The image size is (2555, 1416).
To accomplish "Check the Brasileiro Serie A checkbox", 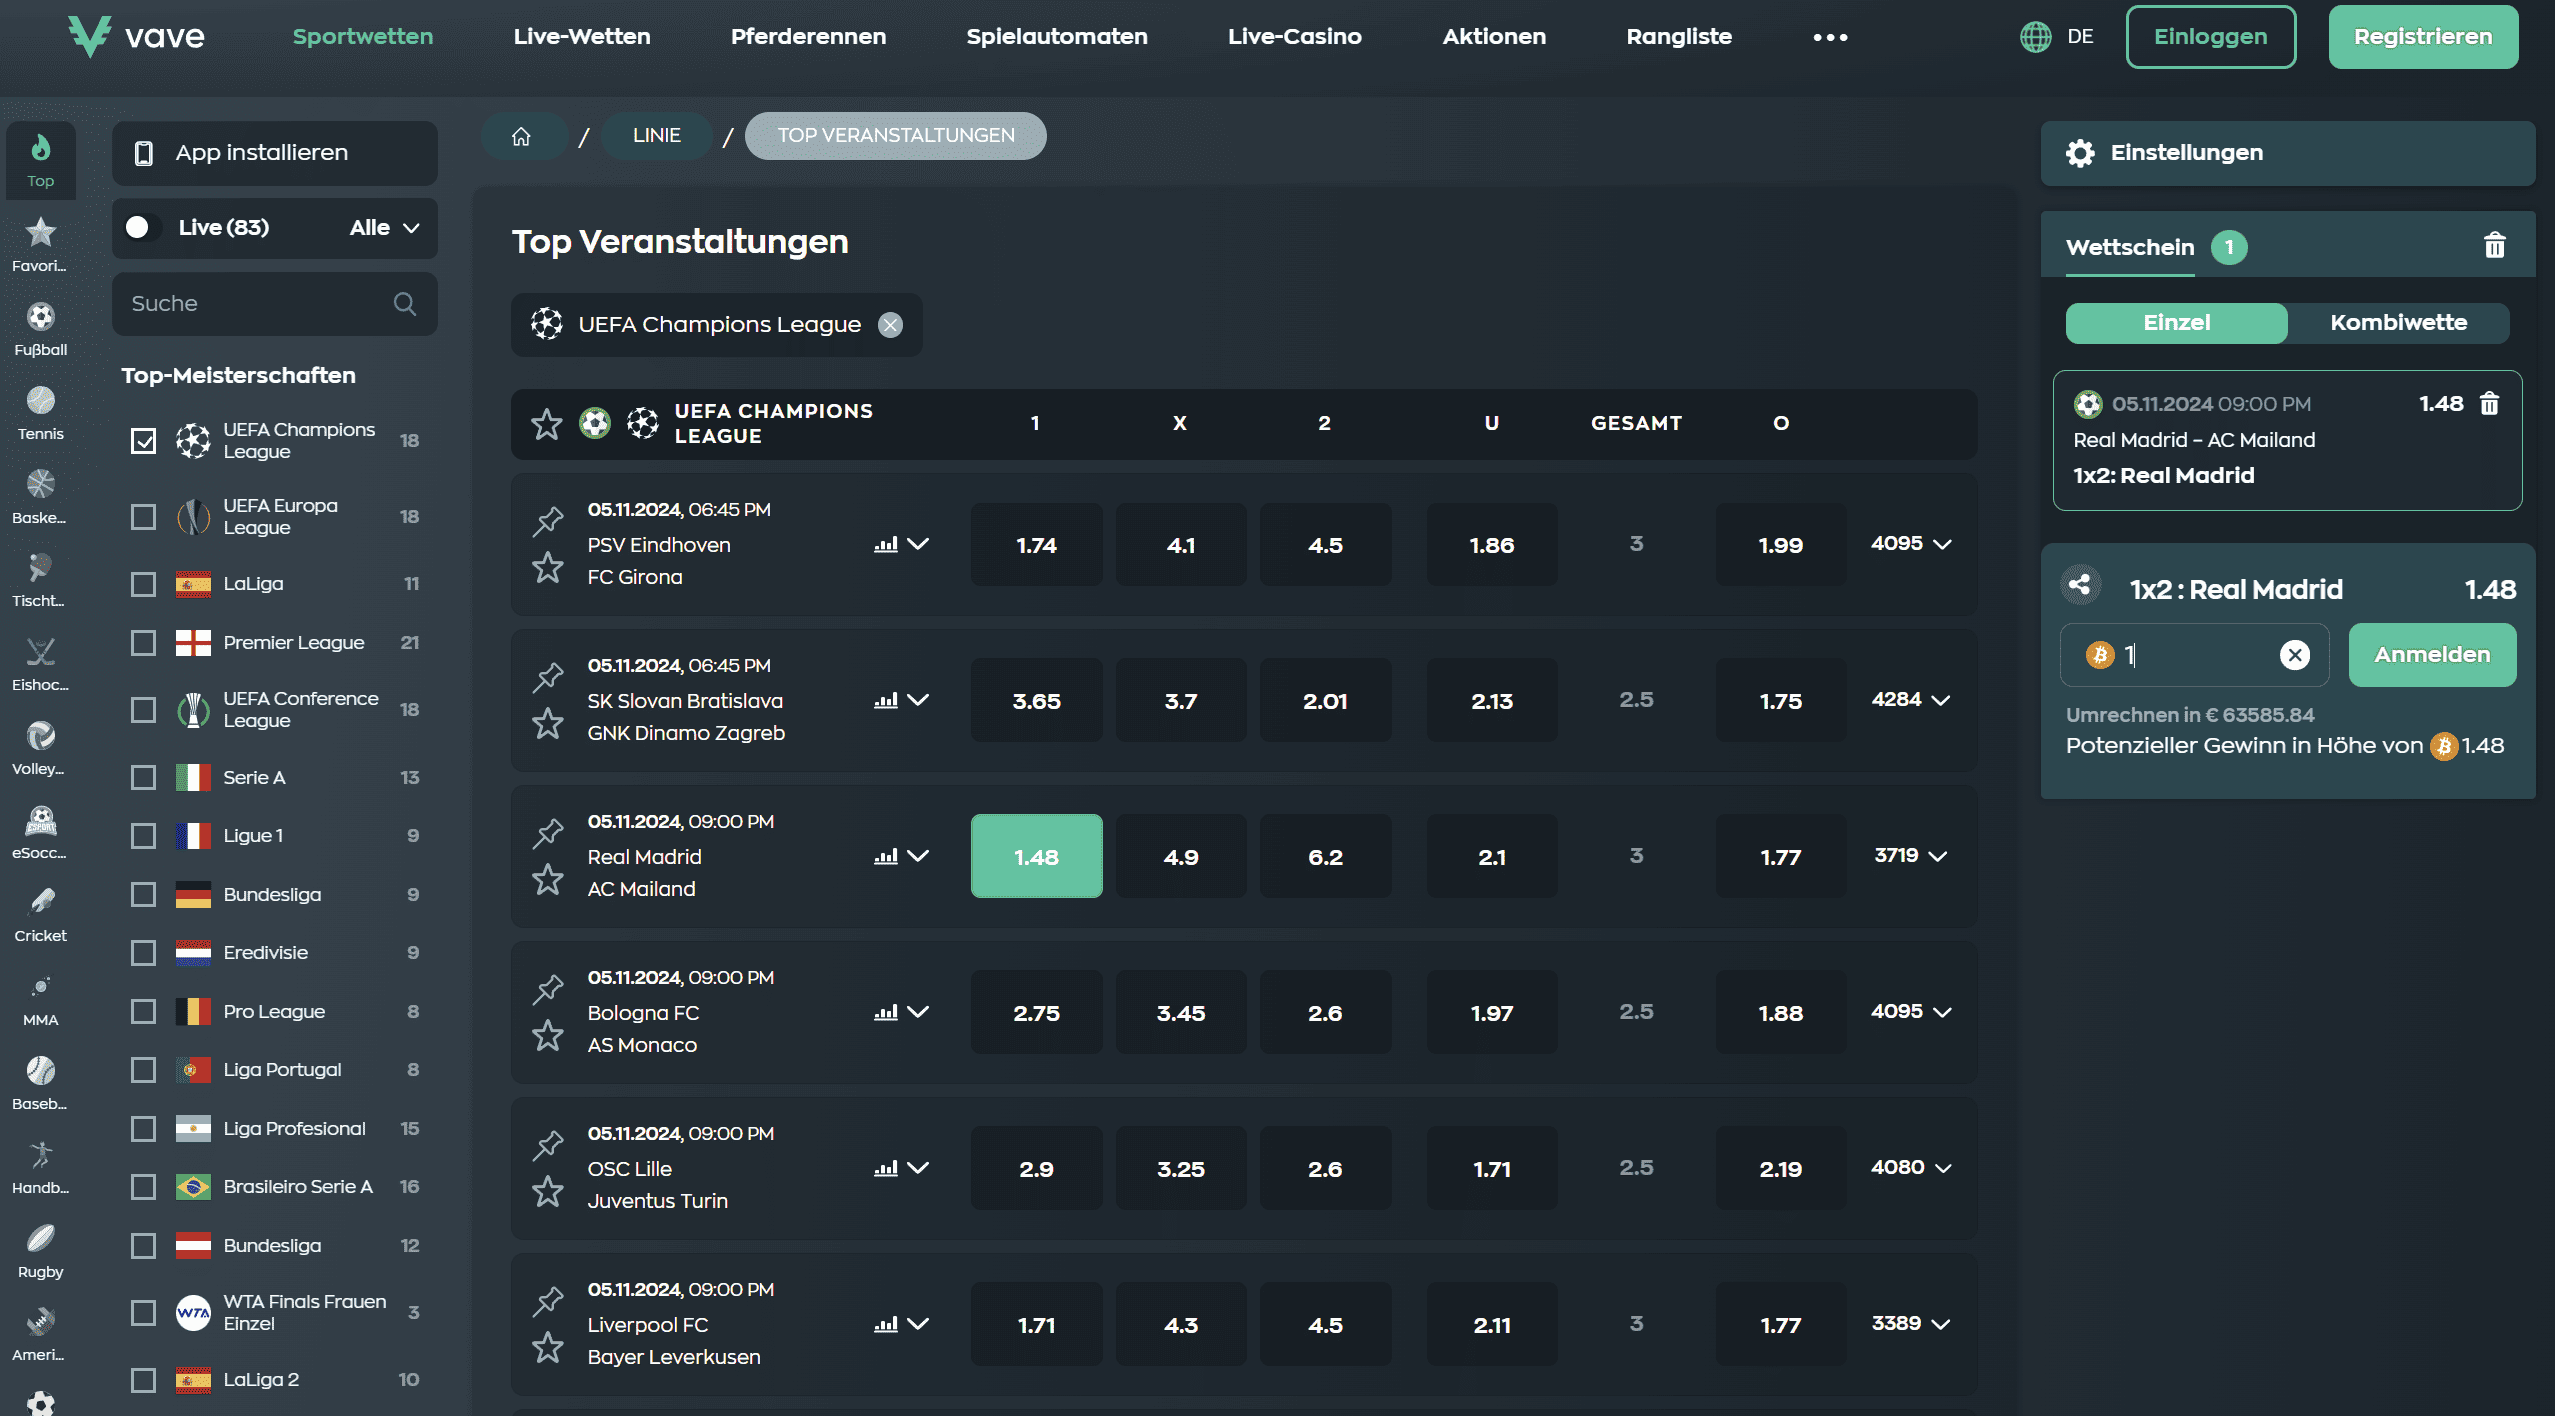I will (x=144, y=1187).
